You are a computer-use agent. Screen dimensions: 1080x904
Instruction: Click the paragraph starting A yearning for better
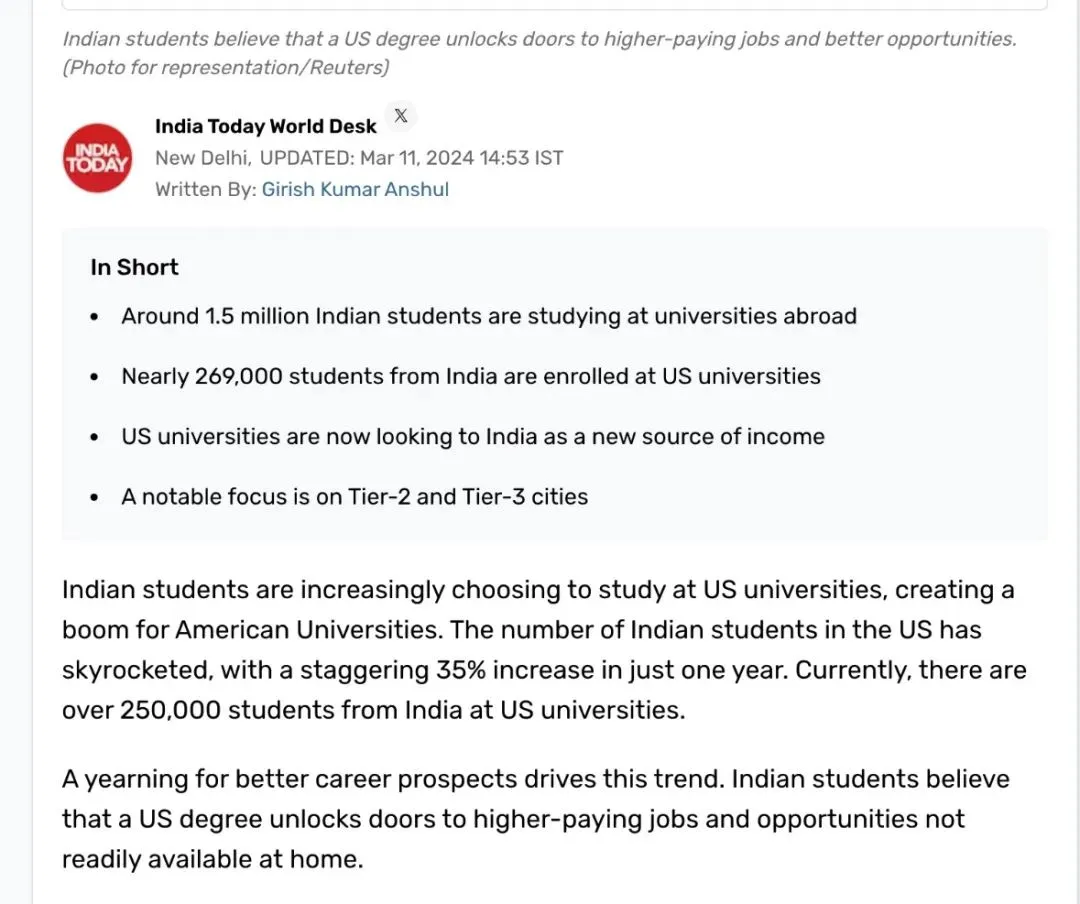tap(536, 819)
